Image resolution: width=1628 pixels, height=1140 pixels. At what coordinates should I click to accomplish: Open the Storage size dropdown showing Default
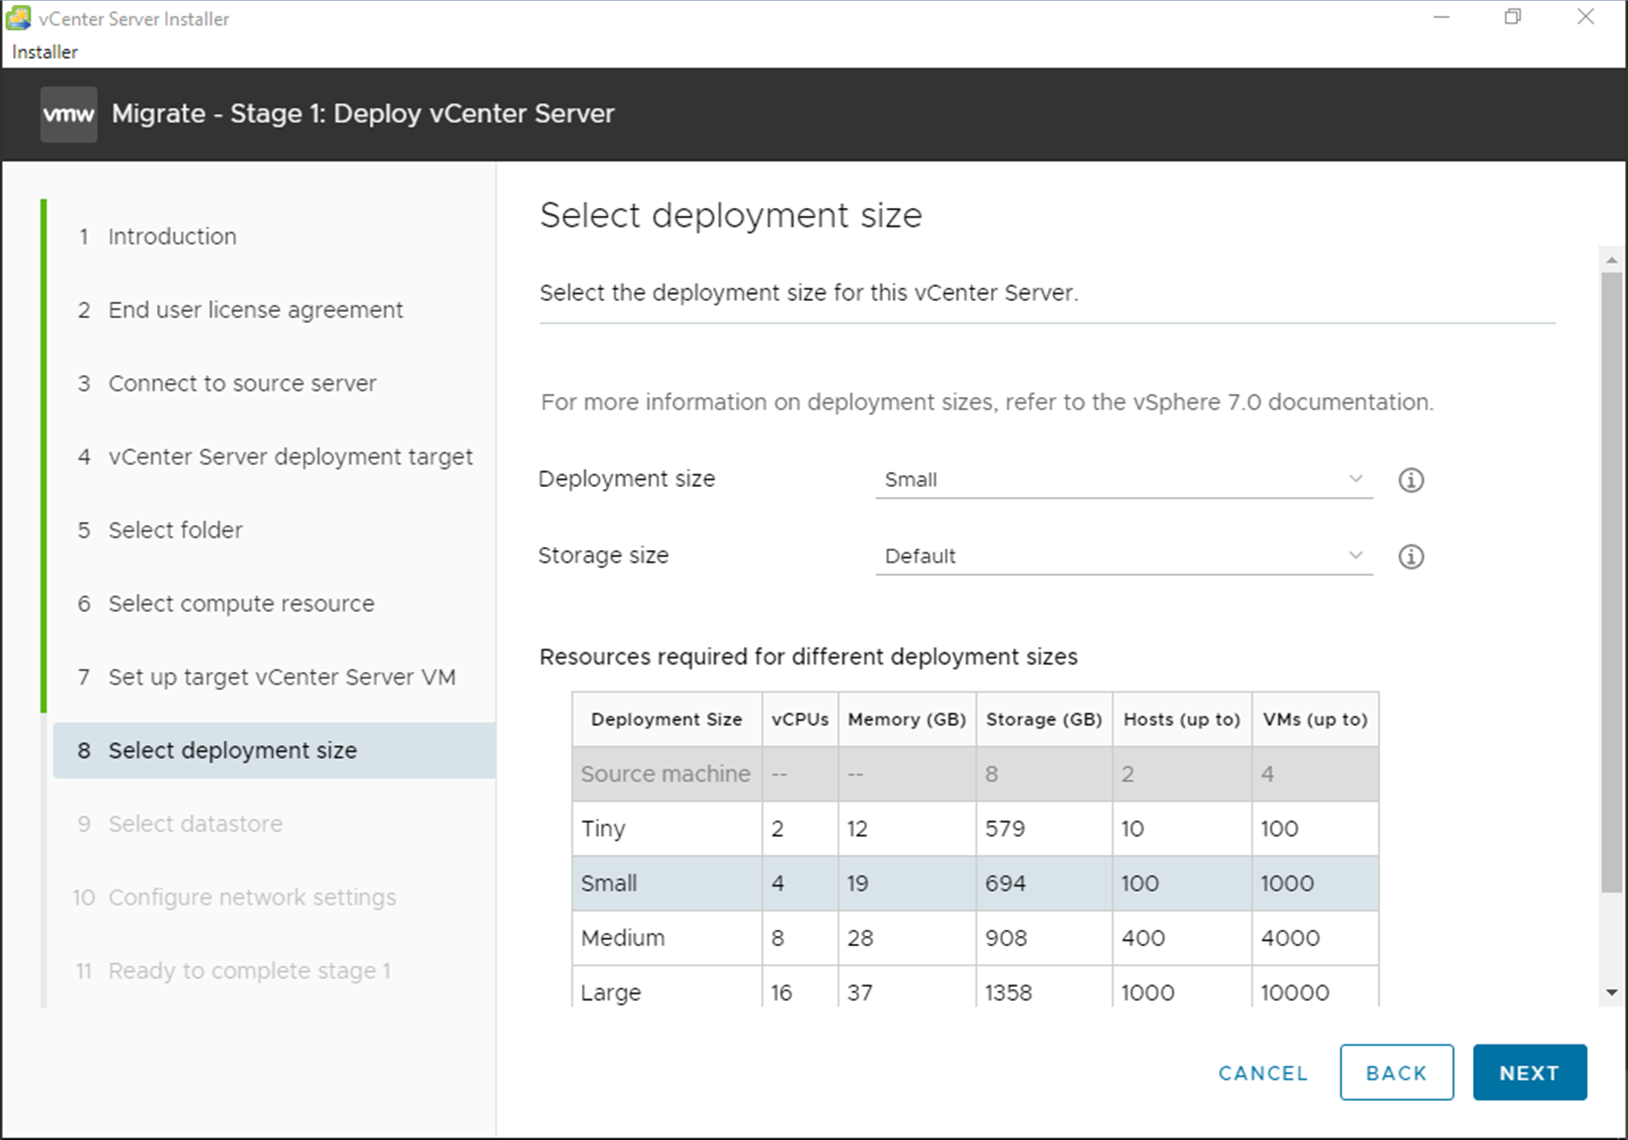pos(1123,556)
